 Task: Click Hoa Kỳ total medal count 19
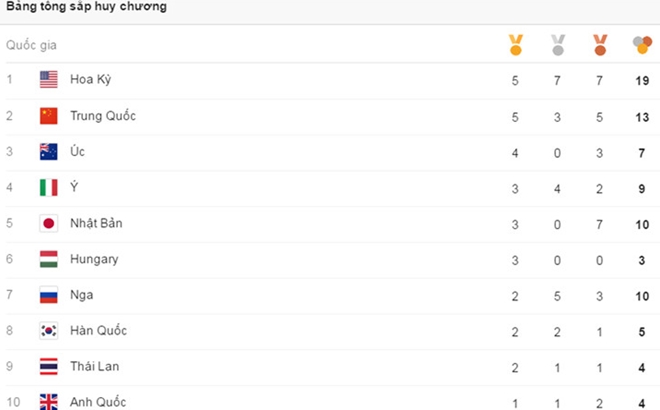[x=642, y=80]
